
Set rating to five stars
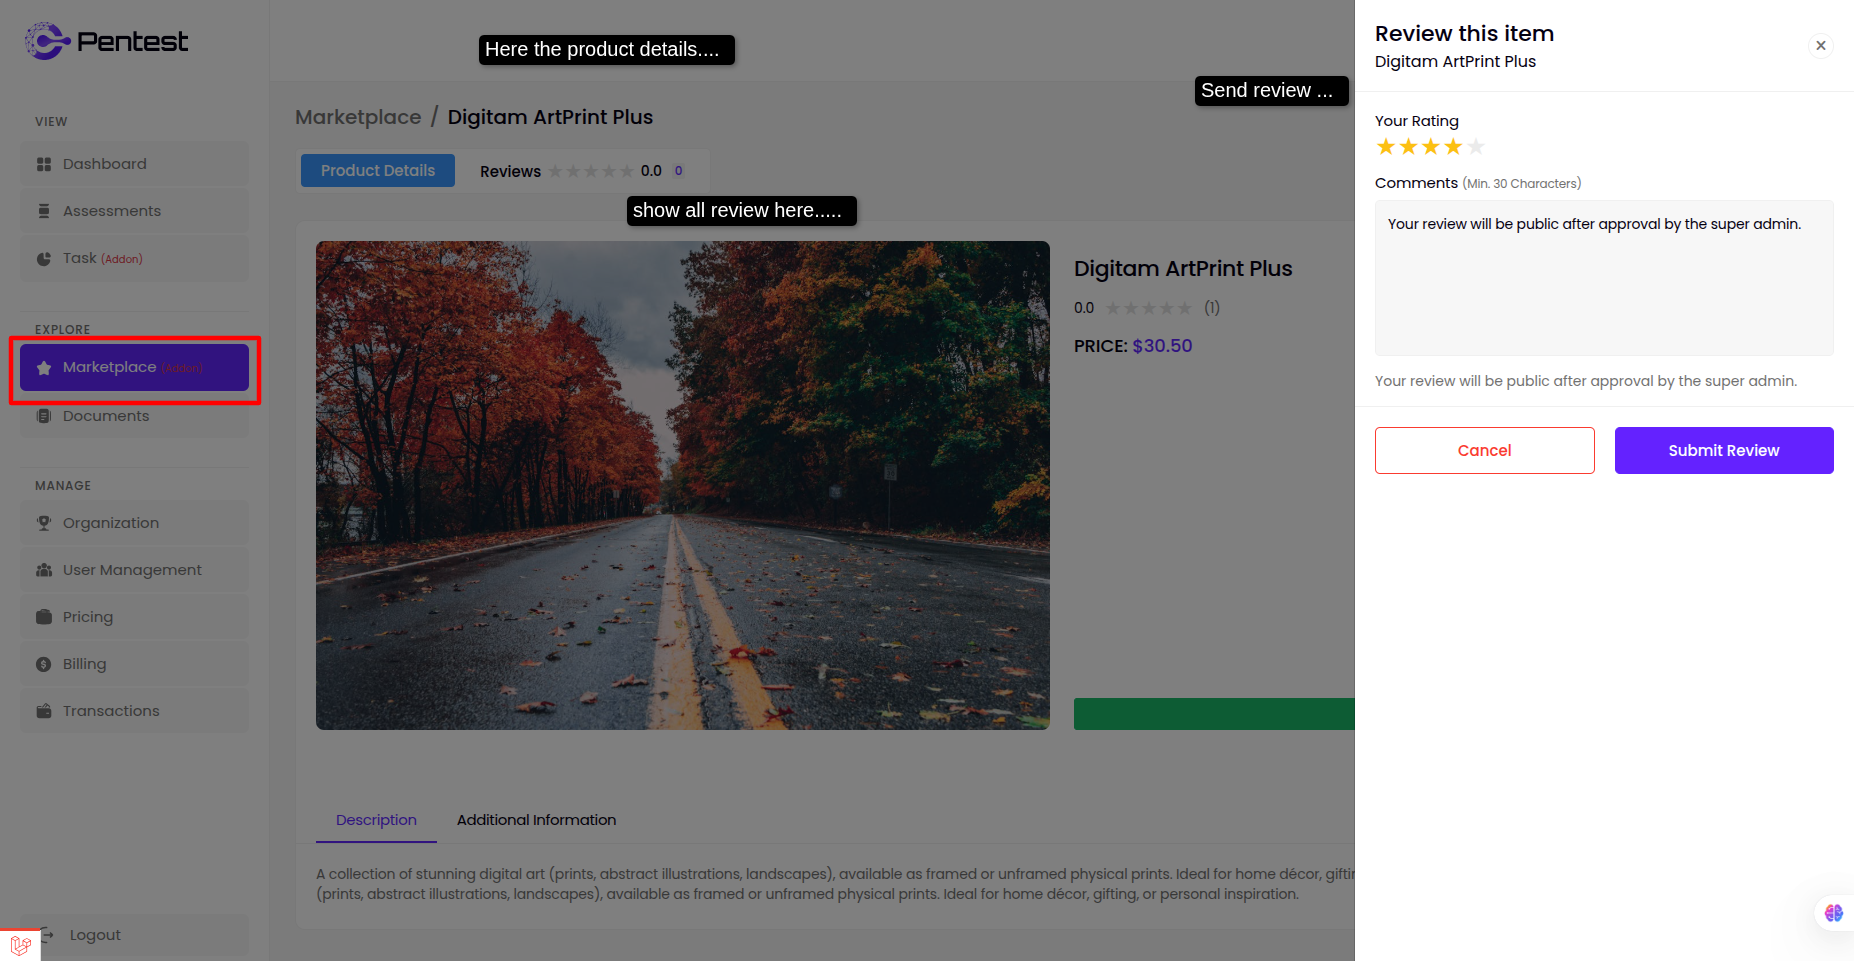tap(1476, 147)
